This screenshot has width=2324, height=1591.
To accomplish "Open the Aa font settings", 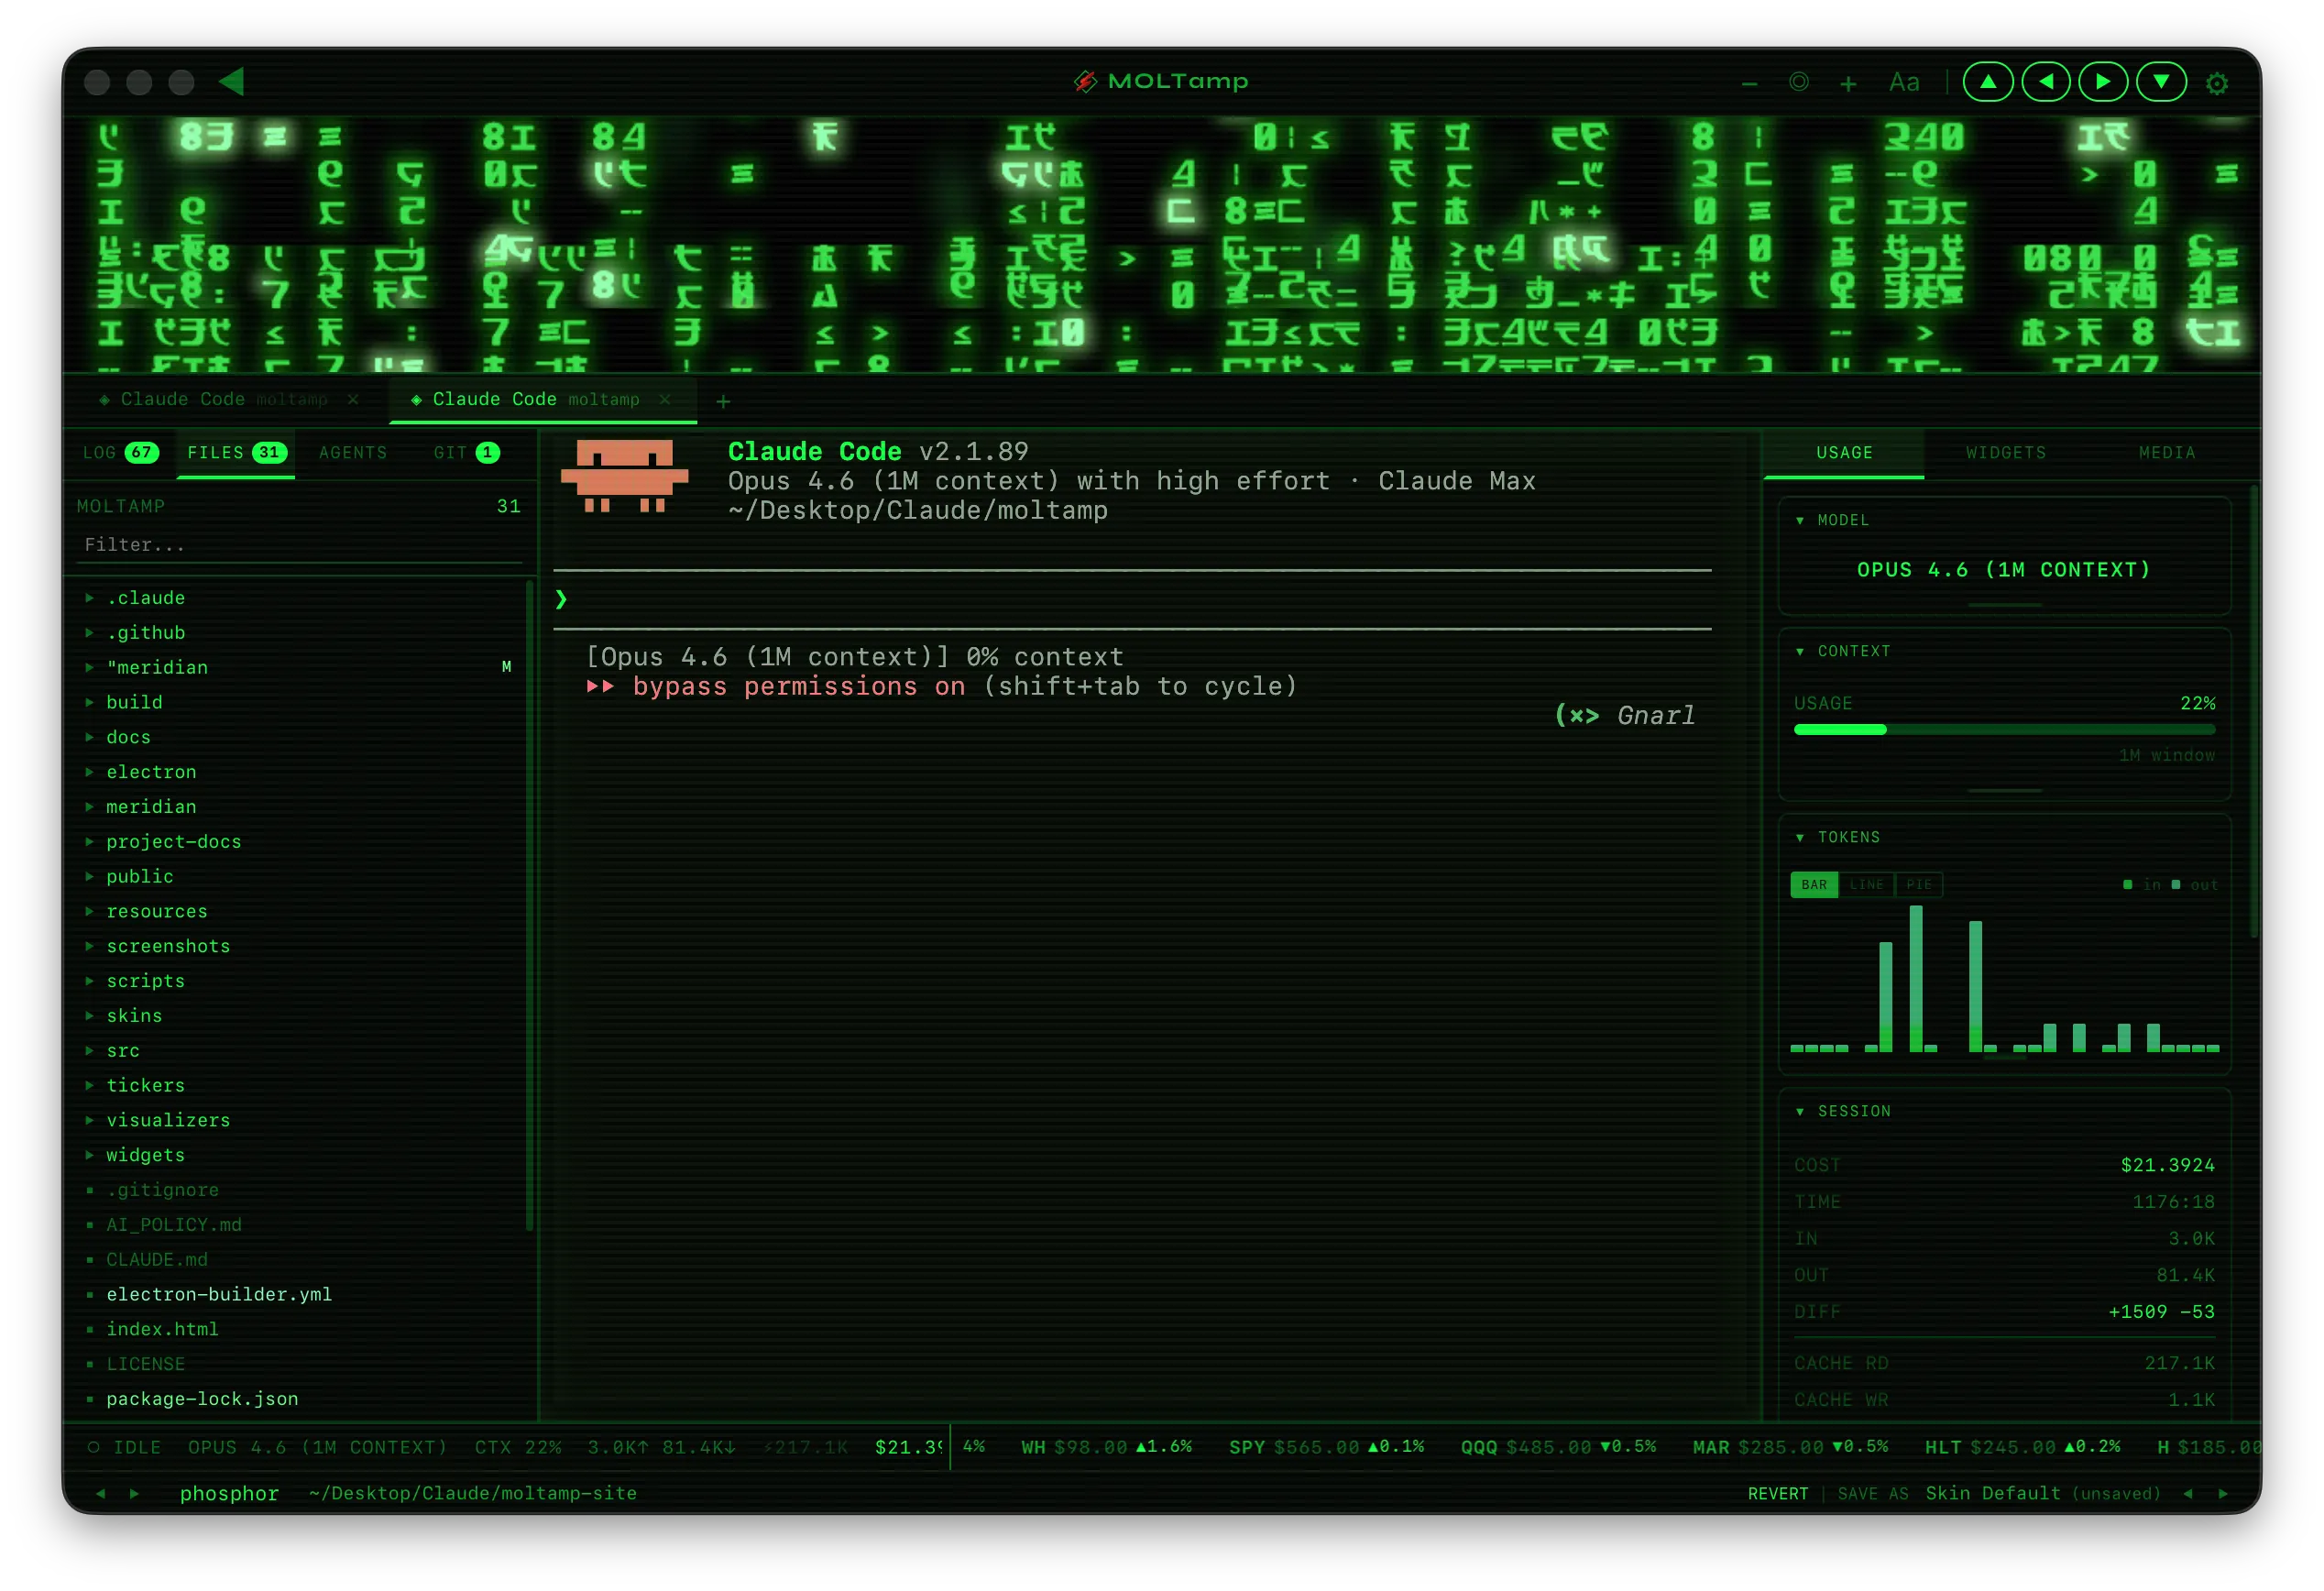I will (1904, 82).
